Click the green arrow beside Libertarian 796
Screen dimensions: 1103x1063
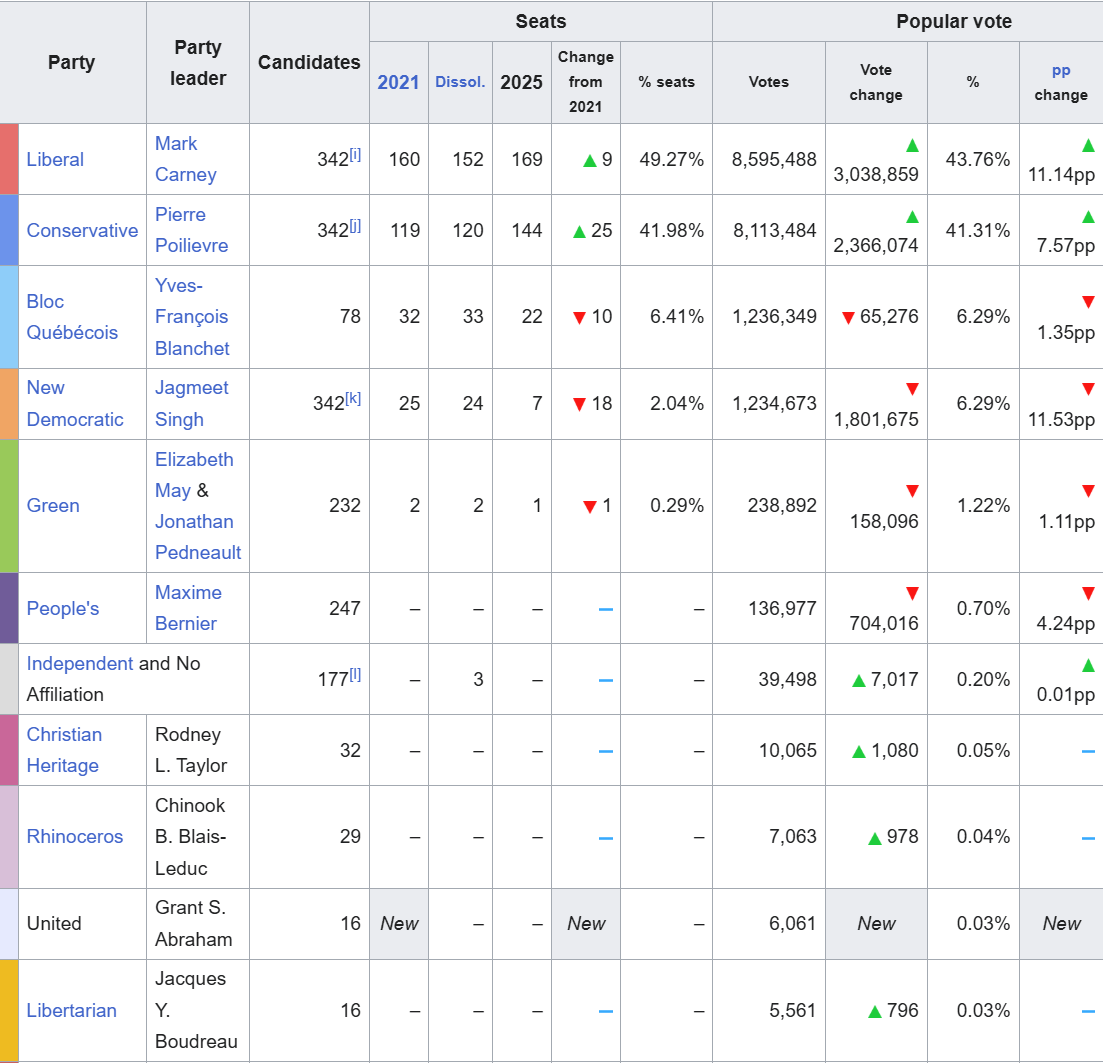[x=875, y=1012]
